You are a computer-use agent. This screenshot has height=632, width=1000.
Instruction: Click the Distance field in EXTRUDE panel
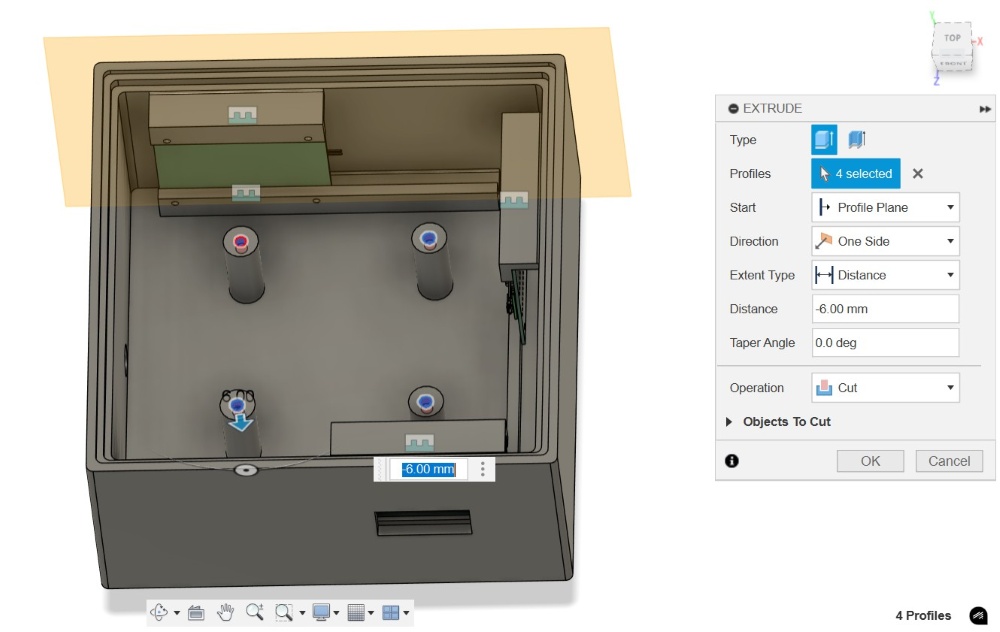[x=885, y=309]
